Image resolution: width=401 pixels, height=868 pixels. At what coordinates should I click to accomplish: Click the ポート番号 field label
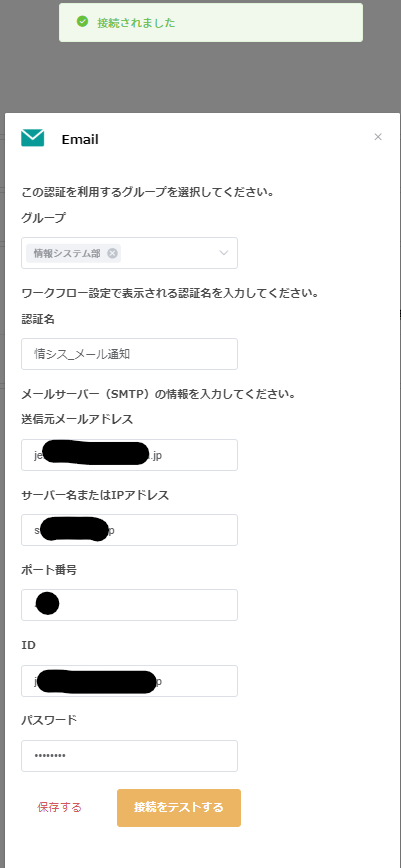(49, 570)
